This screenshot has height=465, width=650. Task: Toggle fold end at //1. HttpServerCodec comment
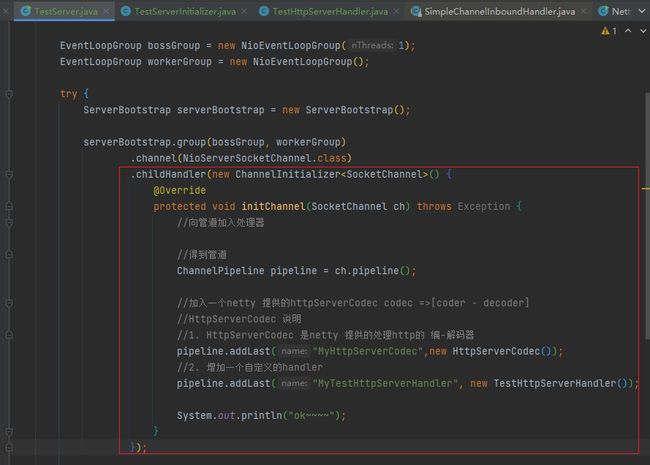point(9,335)
